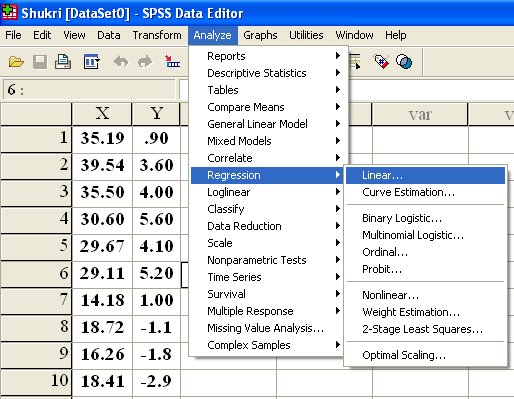This screenshot has width=514, height=399.
Task: Click cell with value 14.18
Action: (102, 301)
